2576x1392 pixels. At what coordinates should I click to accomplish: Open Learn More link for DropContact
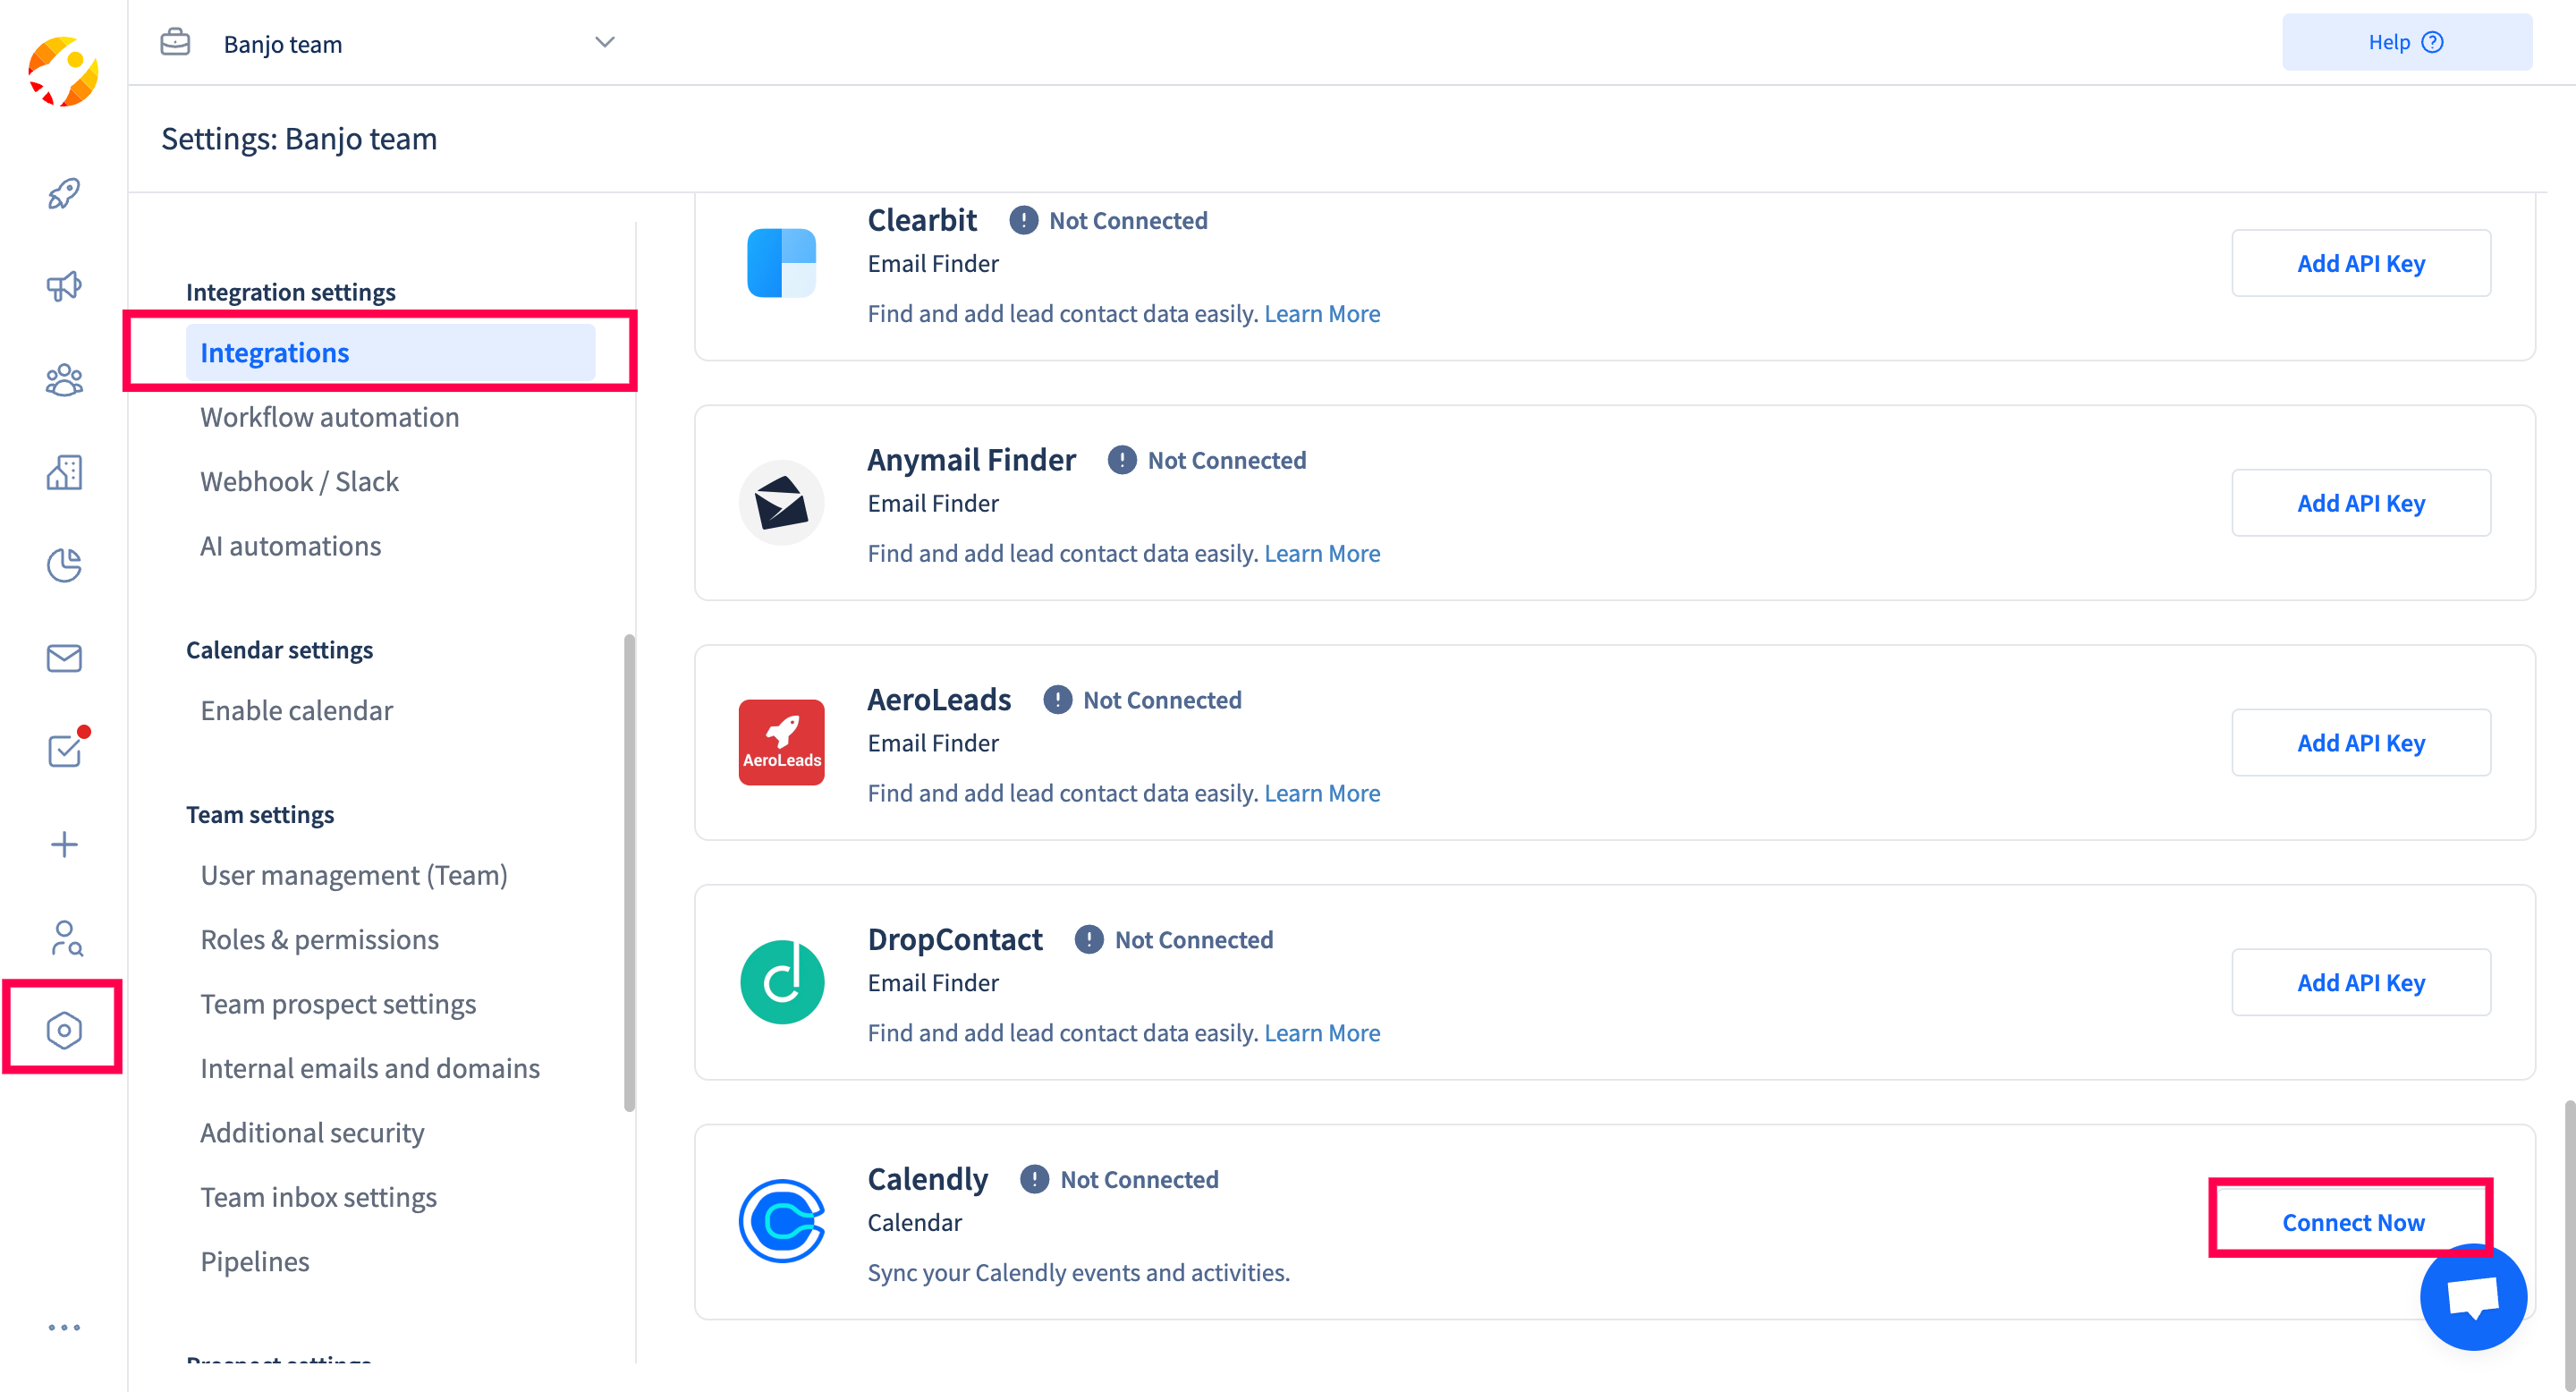pyautogui.click(x=1322, y=1032)
